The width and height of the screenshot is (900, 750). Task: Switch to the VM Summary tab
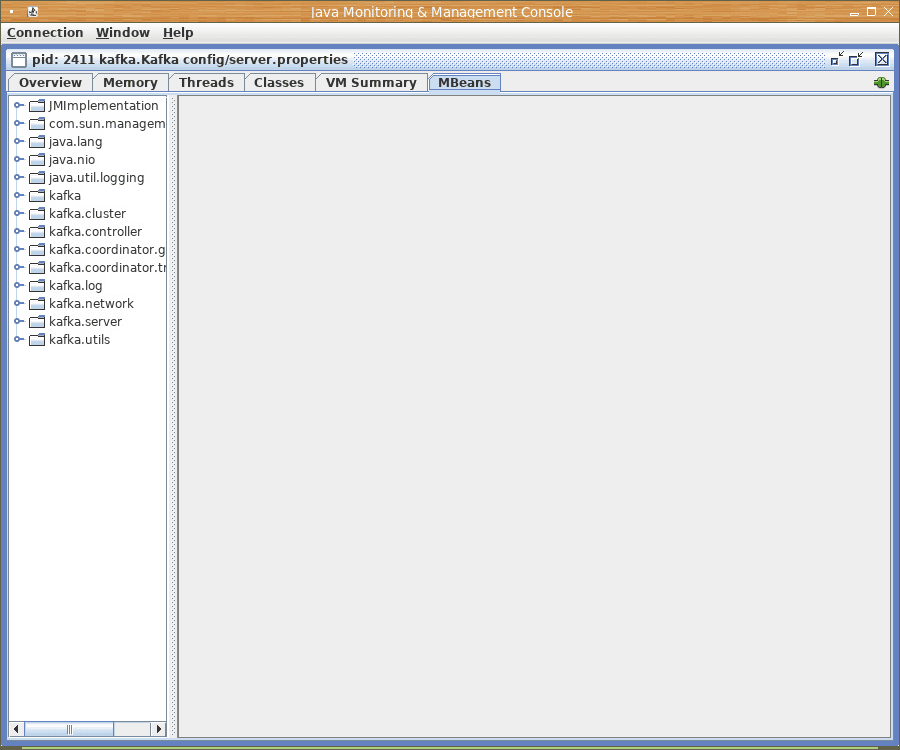[371, 83]
